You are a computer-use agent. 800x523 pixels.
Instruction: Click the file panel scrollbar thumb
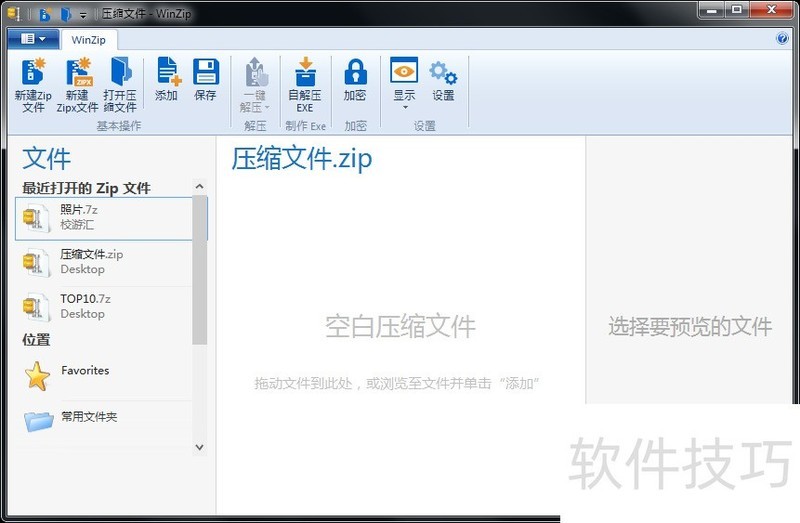click(199, 270)
